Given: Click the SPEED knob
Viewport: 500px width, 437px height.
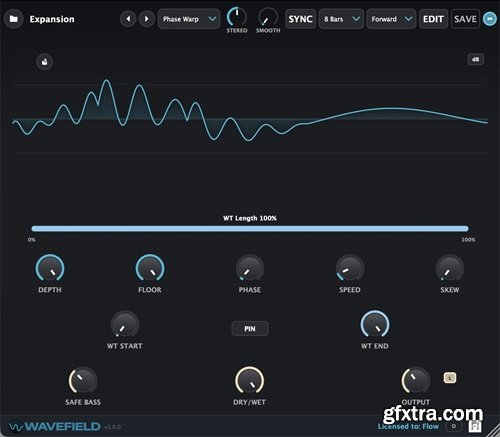Looking at the screenshot, I should coord(350,269).
